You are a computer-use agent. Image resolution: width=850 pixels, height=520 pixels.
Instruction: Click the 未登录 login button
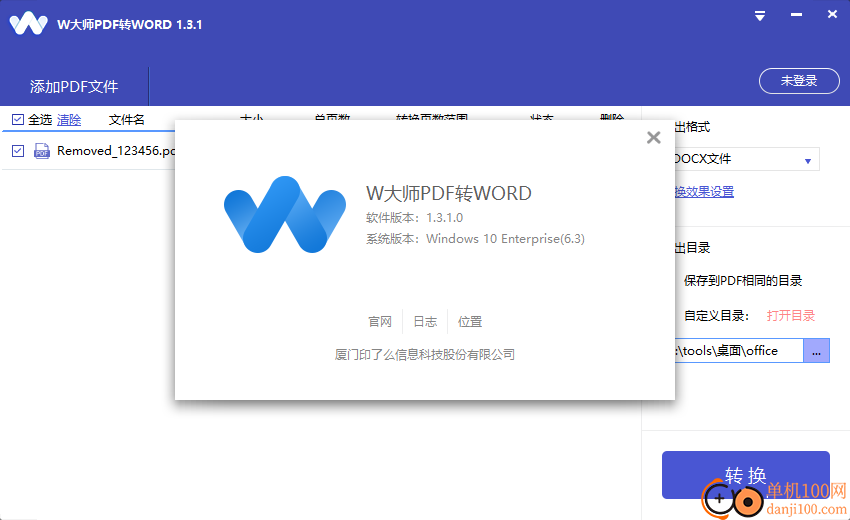point(799,81)
